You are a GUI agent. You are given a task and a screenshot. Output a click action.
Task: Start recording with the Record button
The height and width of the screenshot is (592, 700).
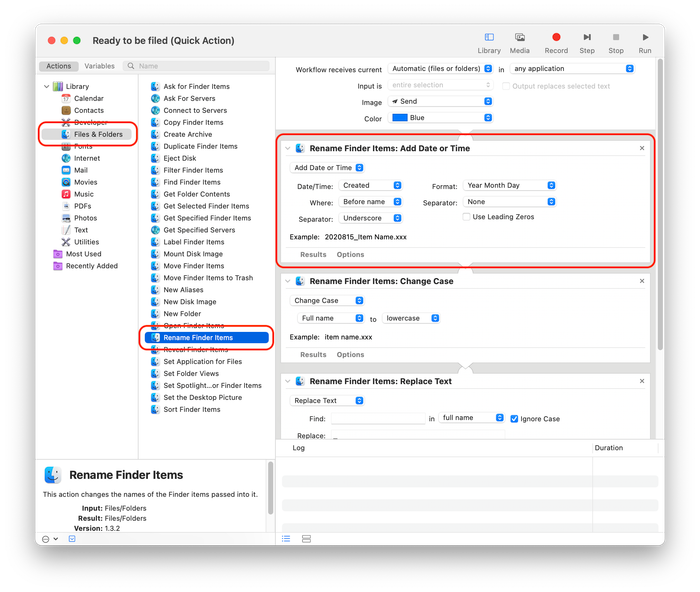(x=556, y=43)
